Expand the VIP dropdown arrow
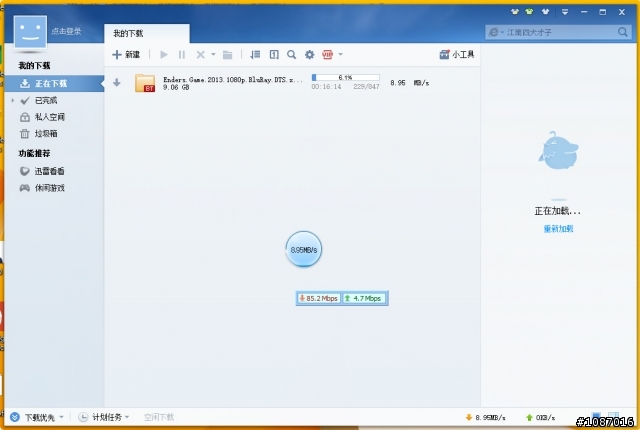Viewport: 640px width, 430px height. (340, 54)
